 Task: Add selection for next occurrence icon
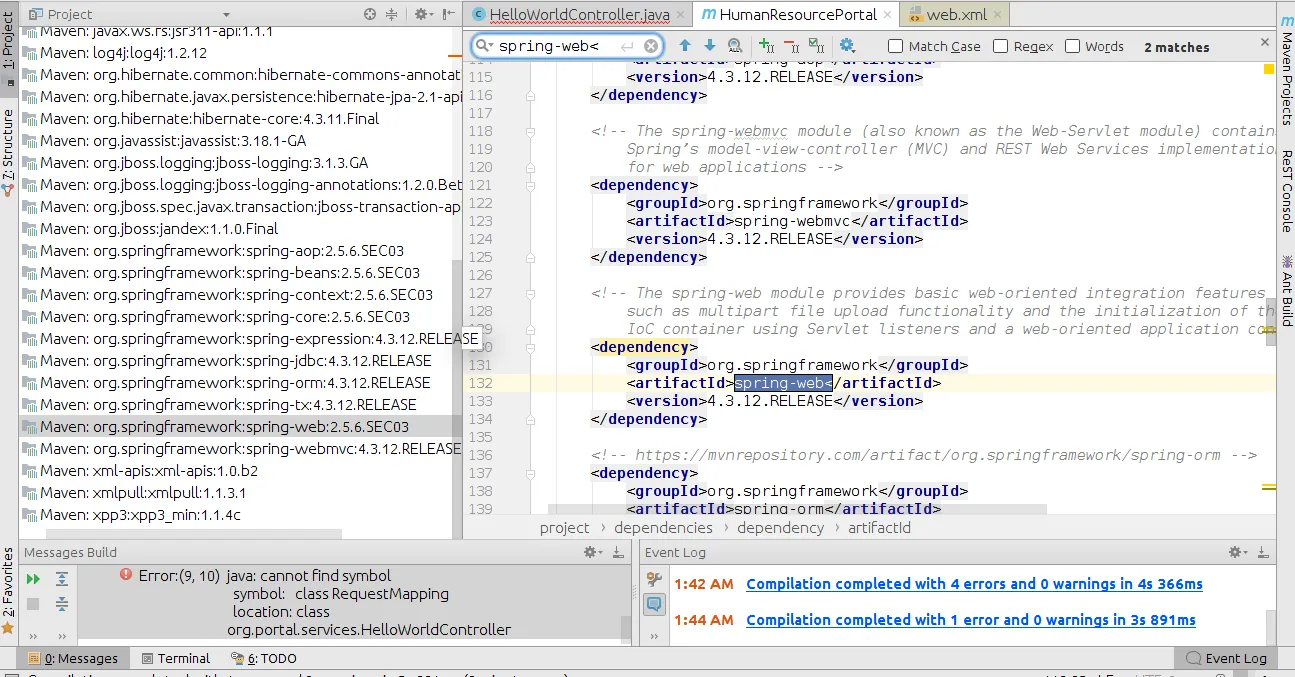click(766, 46)
